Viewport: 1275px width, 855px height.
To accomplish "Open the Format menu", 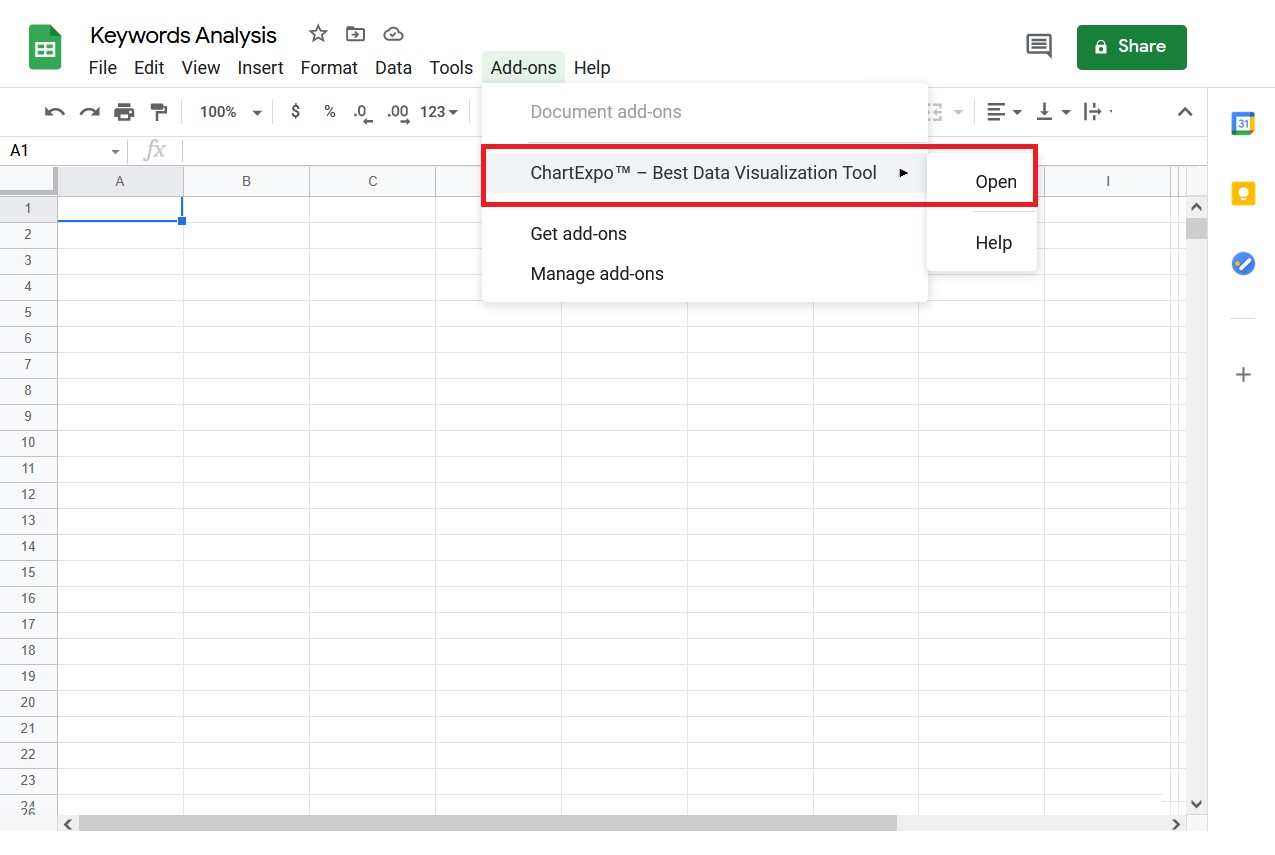I will pos(329,68).
